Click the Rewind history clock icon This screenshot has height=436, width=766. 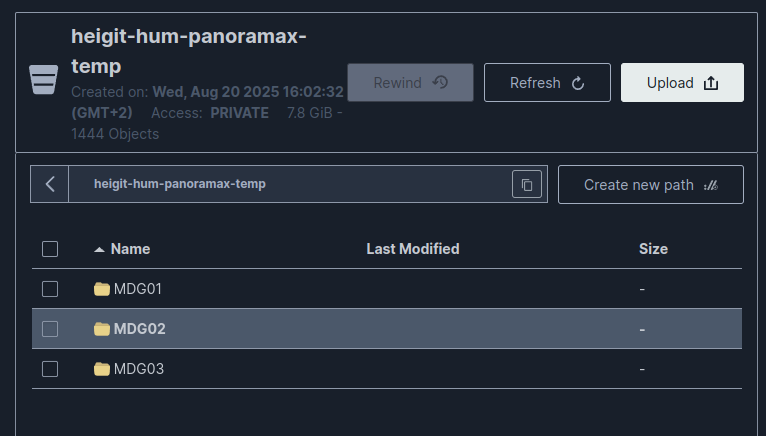click(440, 82)
